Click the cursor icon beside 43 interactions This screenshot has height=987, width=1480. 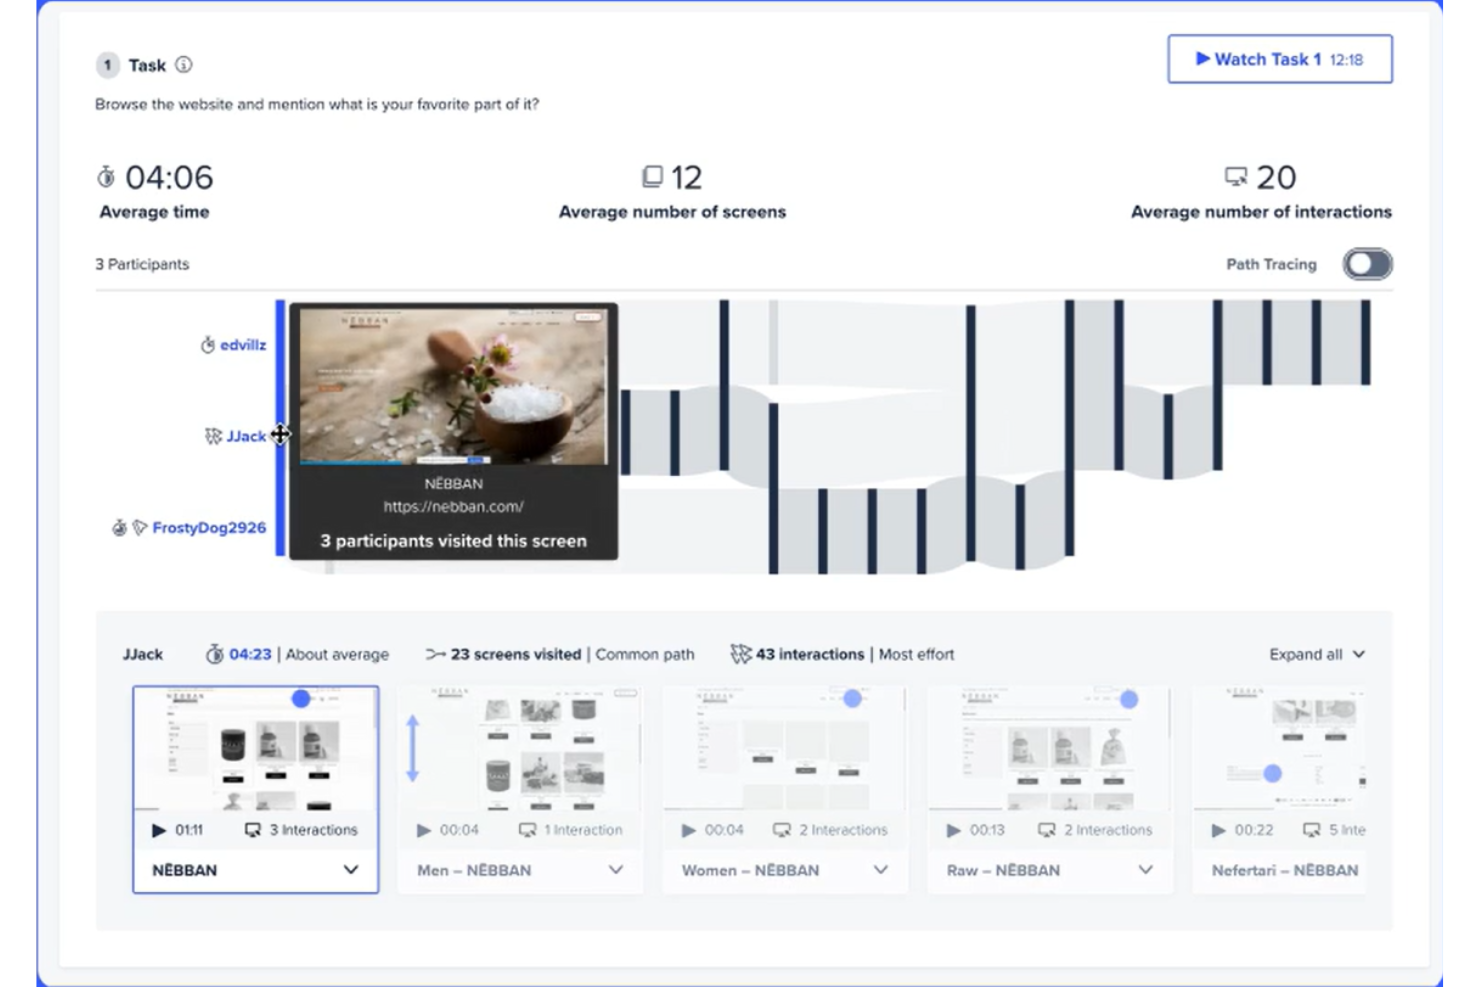pos(740,654)
